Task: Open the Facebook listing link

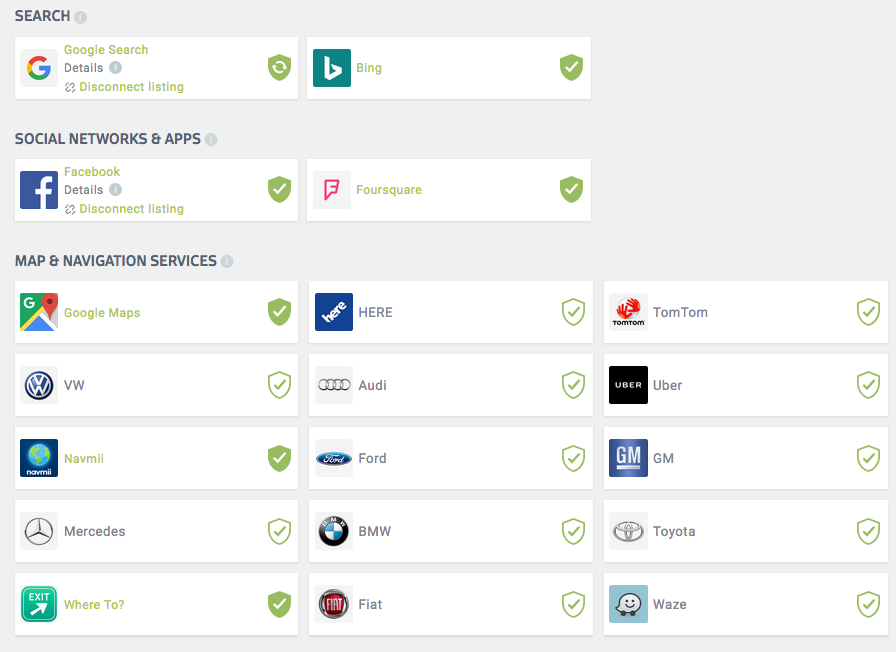Action: (x=92, y=171)
